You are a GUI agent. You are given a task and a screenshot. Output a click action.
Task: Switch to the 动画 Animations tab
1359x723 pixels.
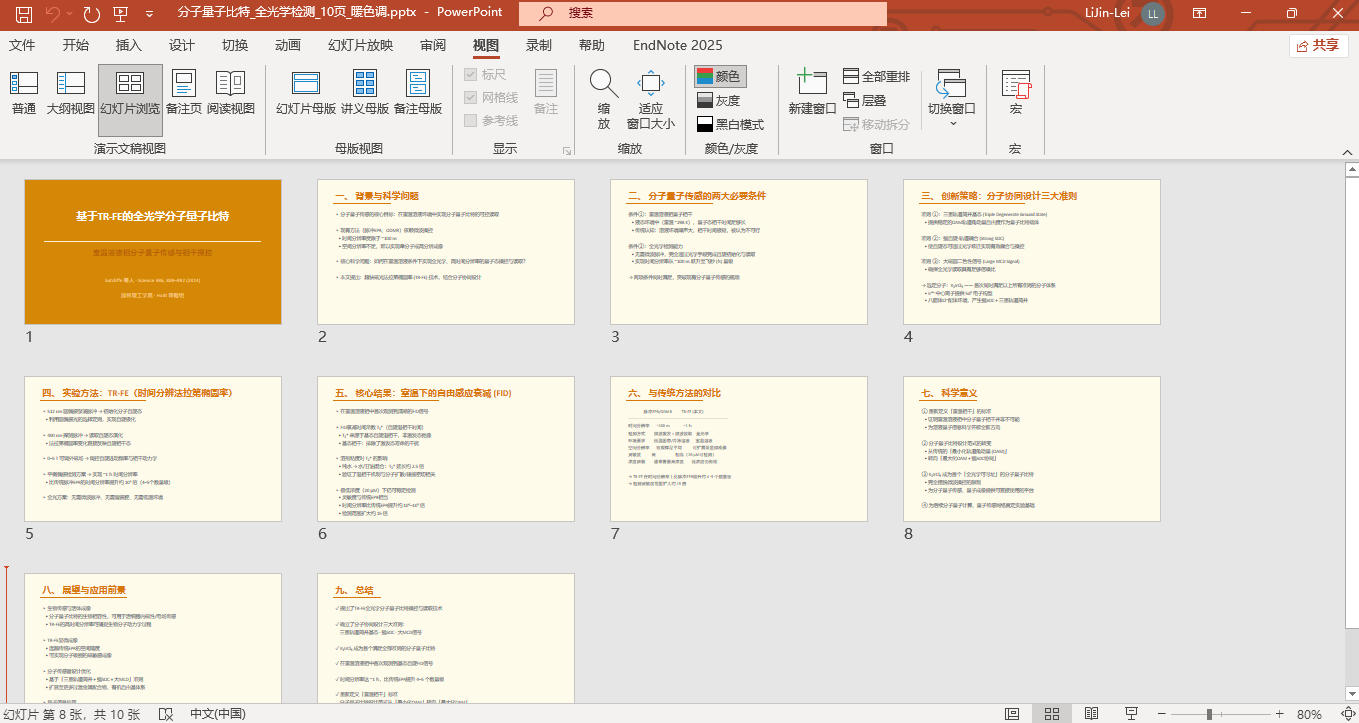click(287, 45)
